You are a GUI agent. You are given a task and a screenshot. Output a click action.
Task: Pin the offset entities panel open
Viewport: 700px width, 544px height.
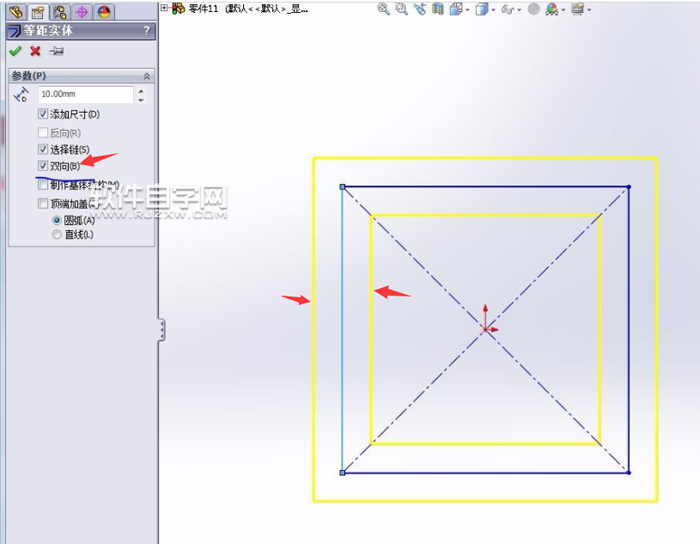[56, 51]
